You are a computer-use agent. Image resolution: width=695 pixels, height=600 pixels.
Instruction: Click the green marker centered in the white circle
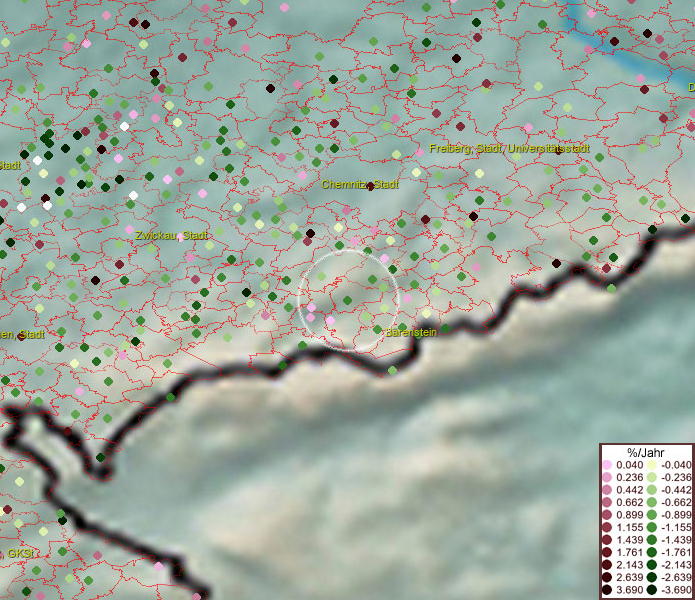click(x=348, y=299)
